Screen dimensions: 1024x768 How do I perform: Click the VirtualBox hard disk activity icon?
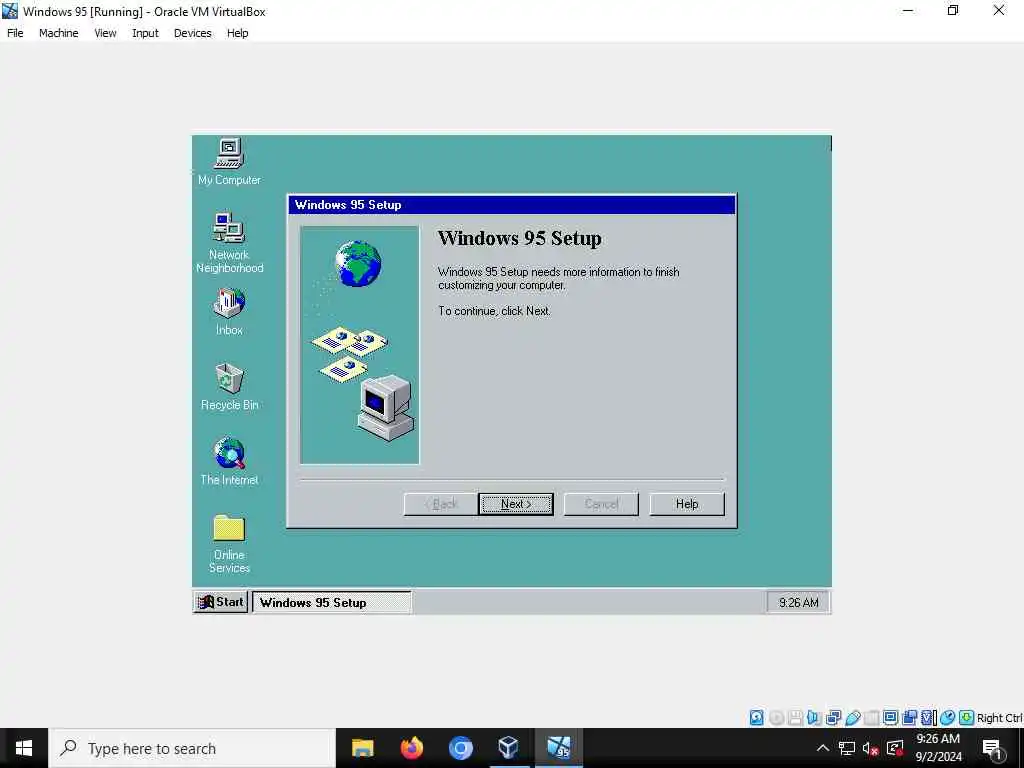tap(756, 718)
